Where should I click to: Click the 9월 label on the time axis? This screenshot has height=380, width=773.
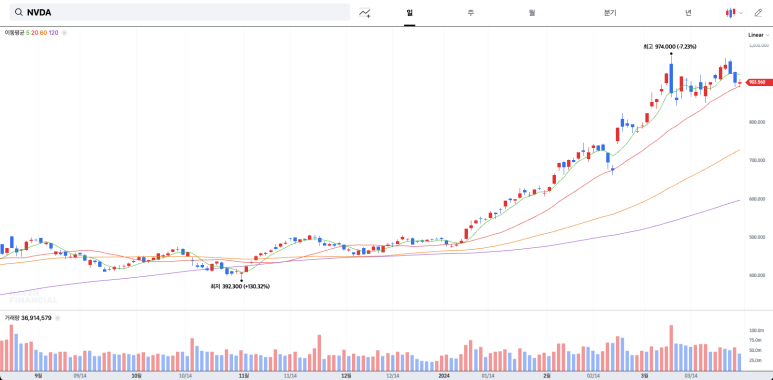(38, 376)
